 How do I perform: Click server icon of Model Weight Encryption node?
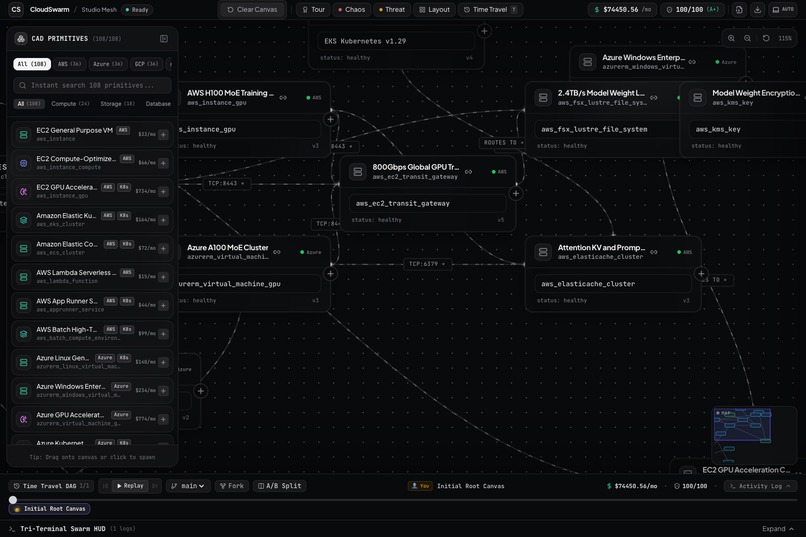click(698, 98)
